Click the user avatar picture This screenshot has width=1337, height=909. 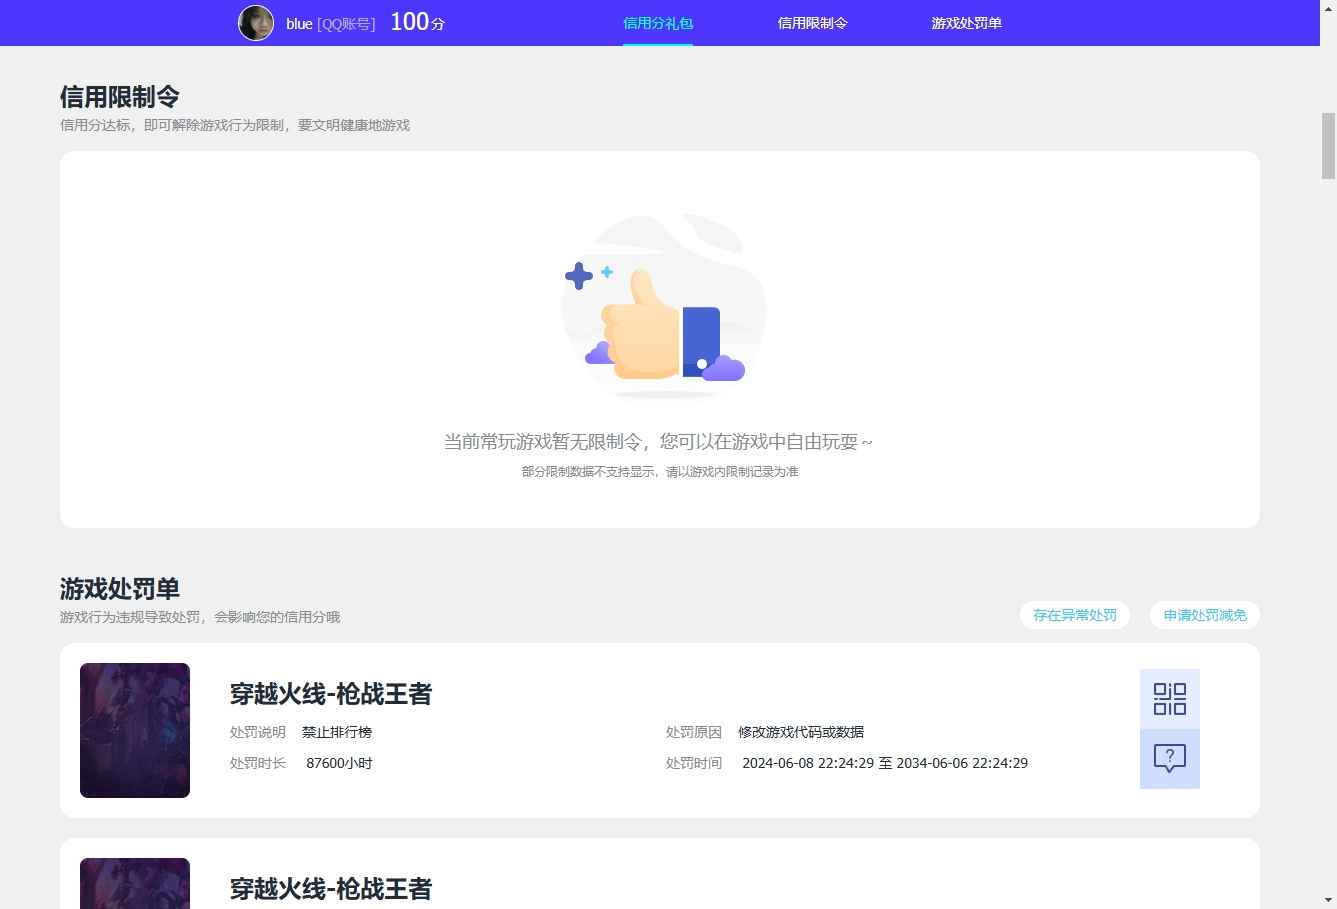256,23
